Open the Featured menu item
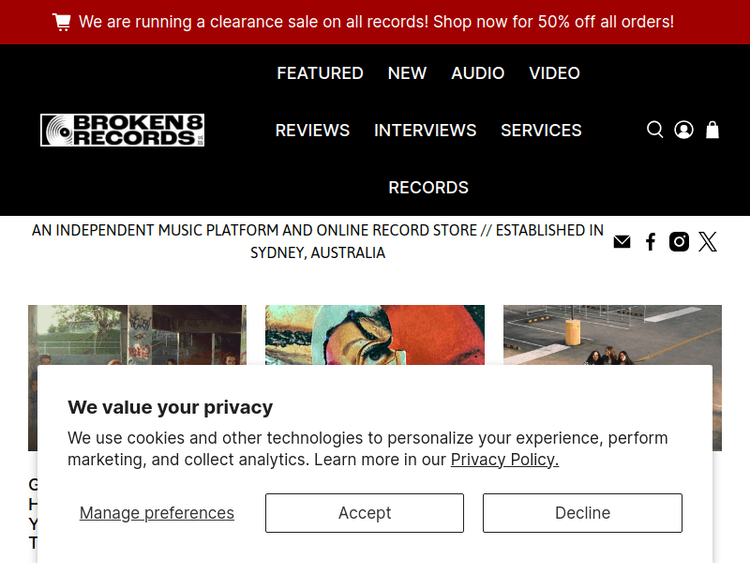This screenshot has width=750, height=563. point(320,73)
